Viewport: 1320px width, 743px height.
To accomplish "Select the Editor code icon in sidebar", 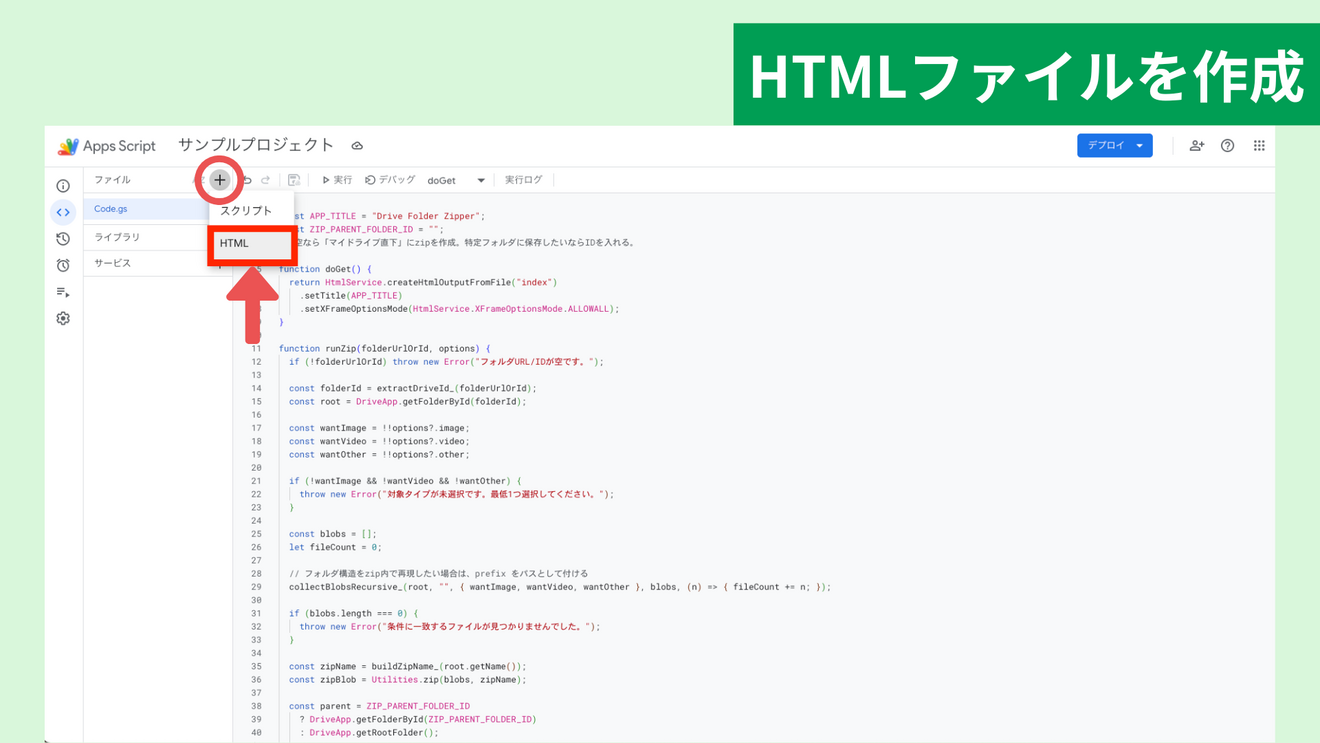I will [x=63, y=212].
